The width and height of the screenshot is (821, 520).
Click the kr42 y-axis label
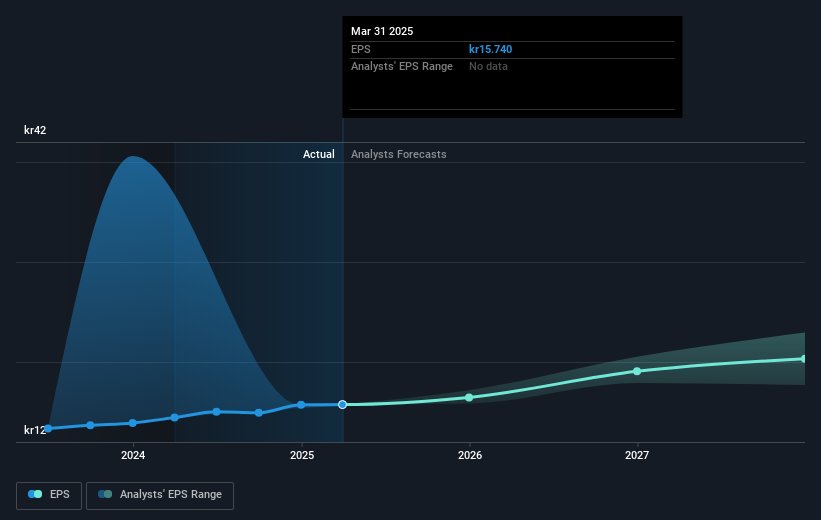(x=35, y=130)
